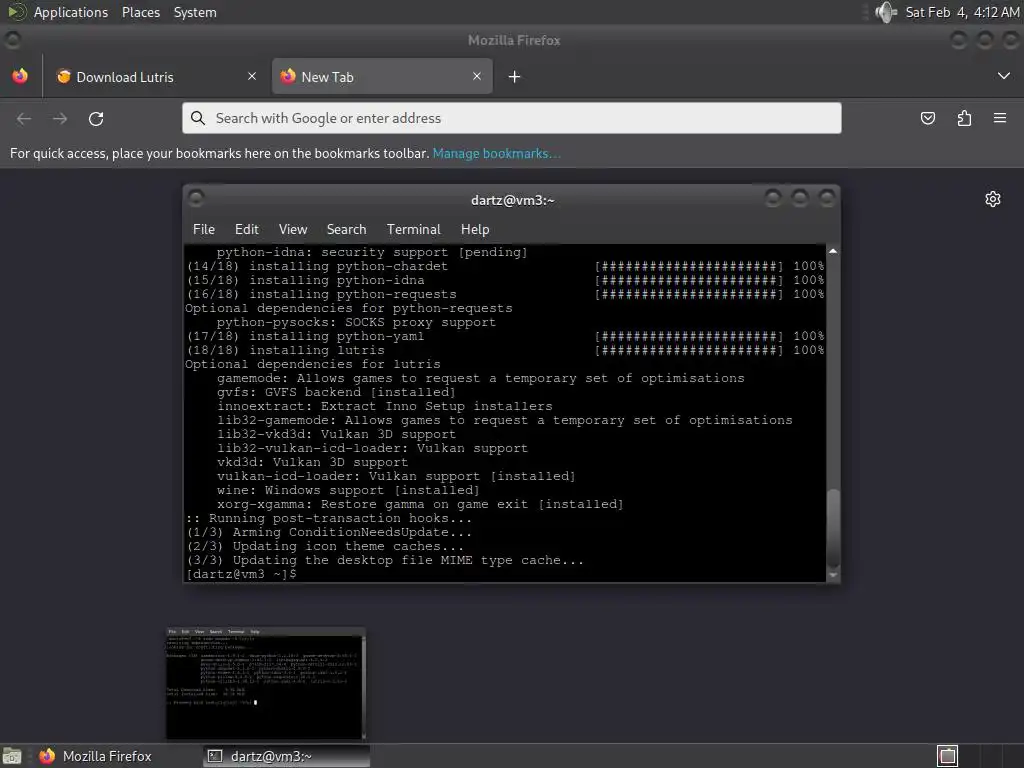
Task: Click 'wine: Windows support [installed]' line
Action: click(348, 490)
